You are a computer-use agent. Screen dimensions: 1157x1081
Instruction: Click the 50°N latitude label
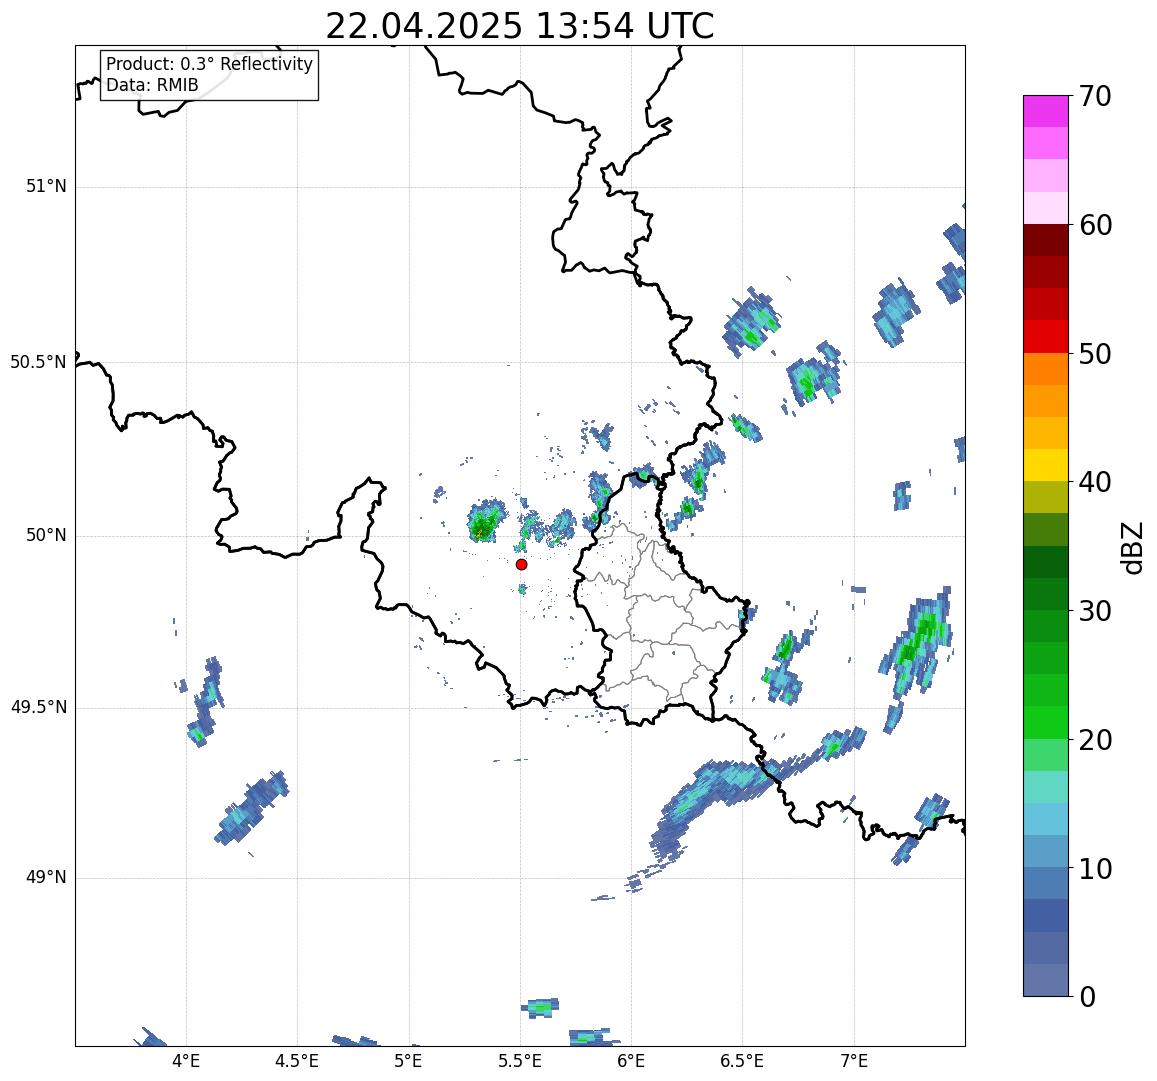(x=46, y=535)
